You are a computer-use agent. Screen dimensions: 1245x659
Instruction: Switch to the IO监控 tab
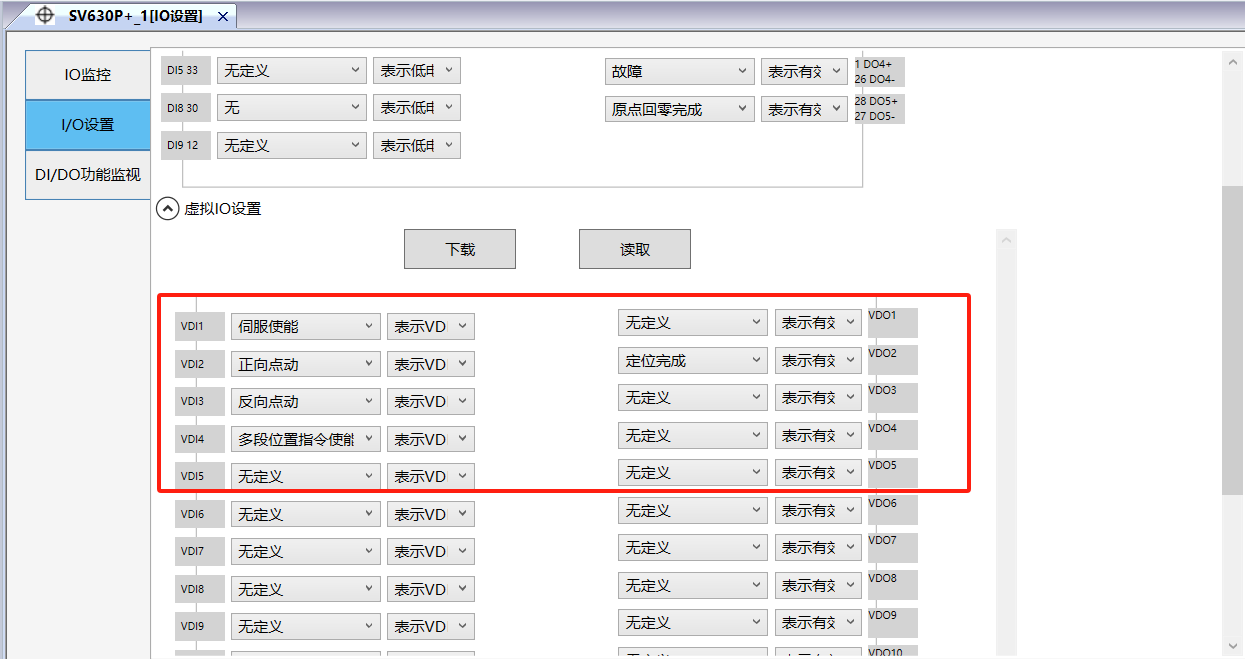(x=88, y=75)
